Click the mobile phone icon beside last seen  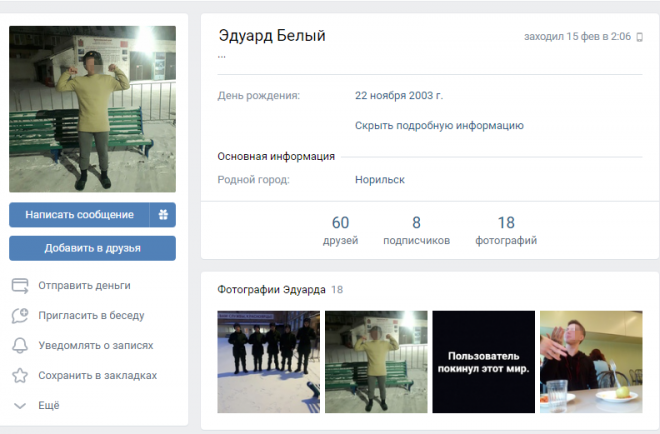(x=640, y=37)
